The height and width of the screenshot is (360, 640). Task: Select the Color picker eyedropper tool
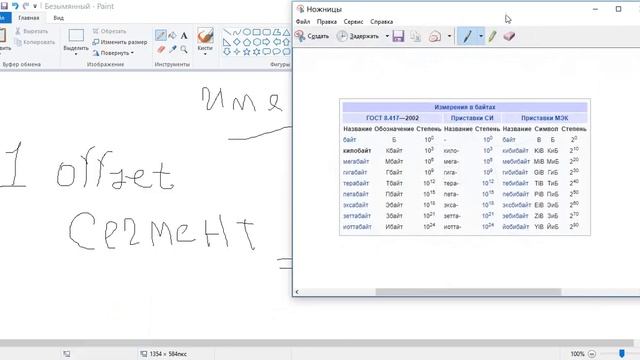click(x=172, y=49)
